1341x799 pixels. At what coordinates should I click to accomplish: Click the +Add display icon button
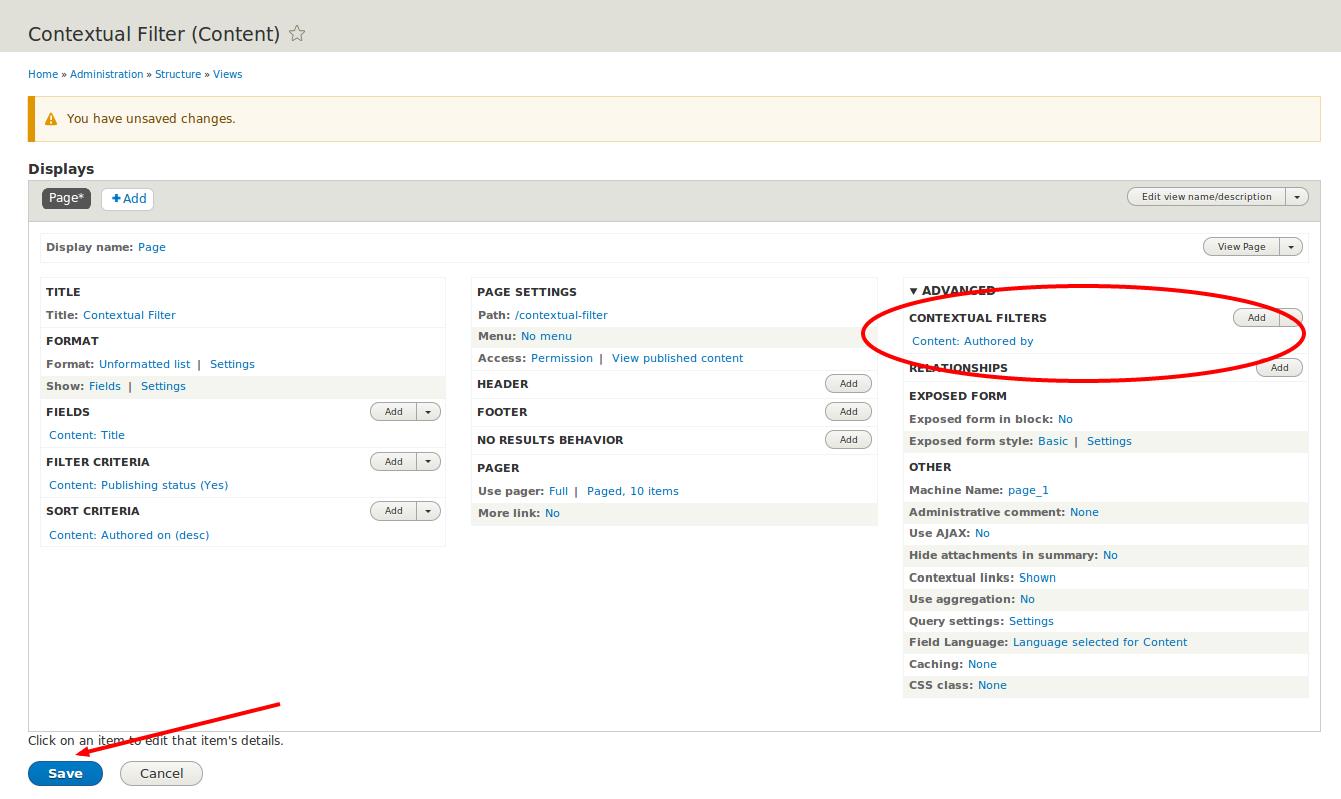[127, 198]
